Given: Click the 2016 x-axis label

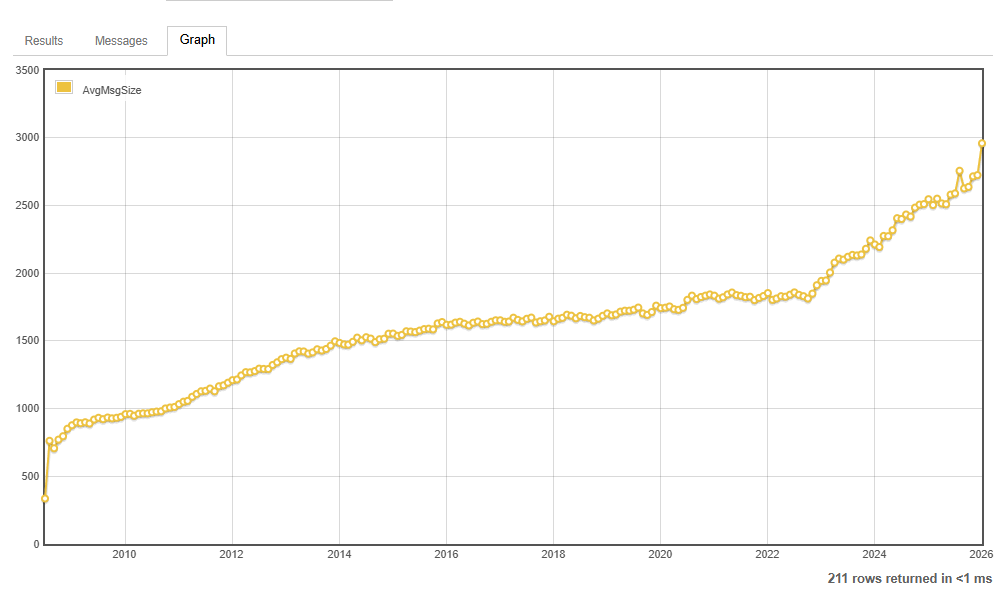Looking at the screenshot, I should [x=446, y=554].
